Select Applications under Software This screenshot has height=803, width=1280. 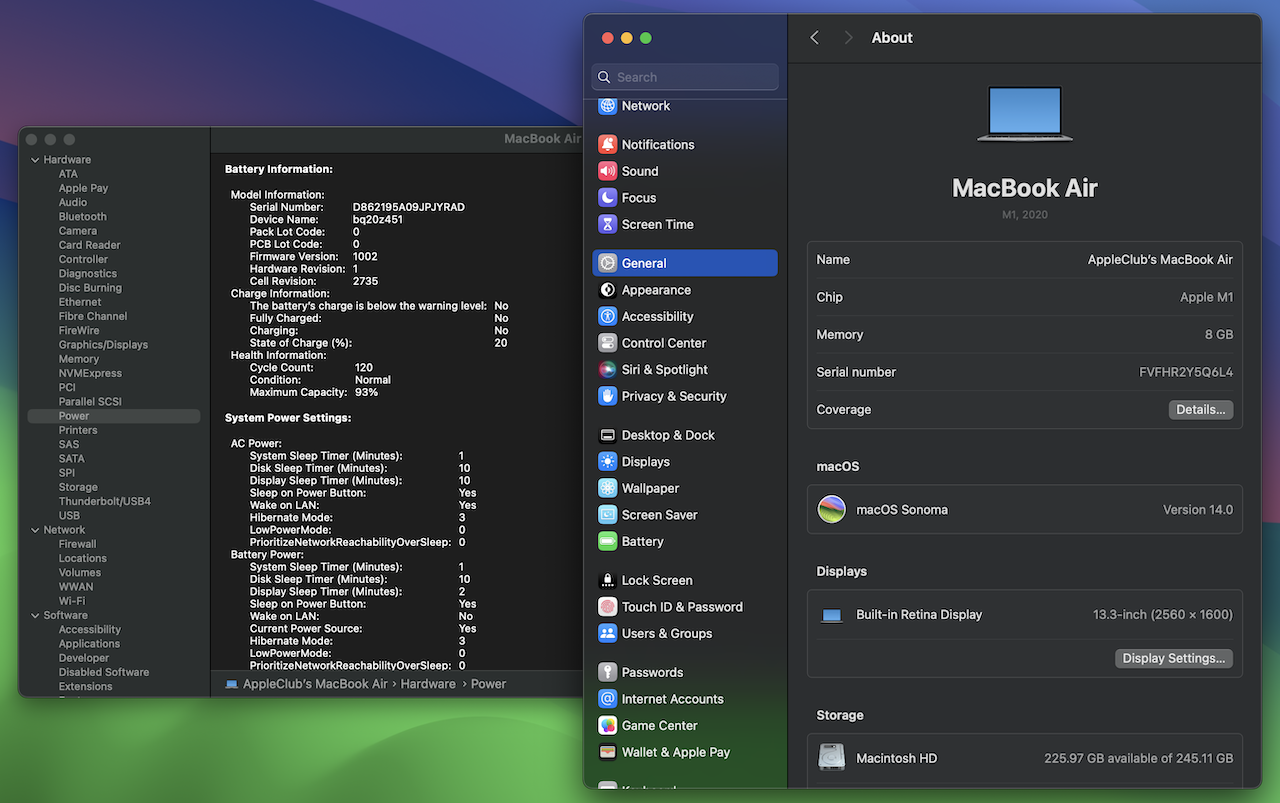(x=89, y=644)
